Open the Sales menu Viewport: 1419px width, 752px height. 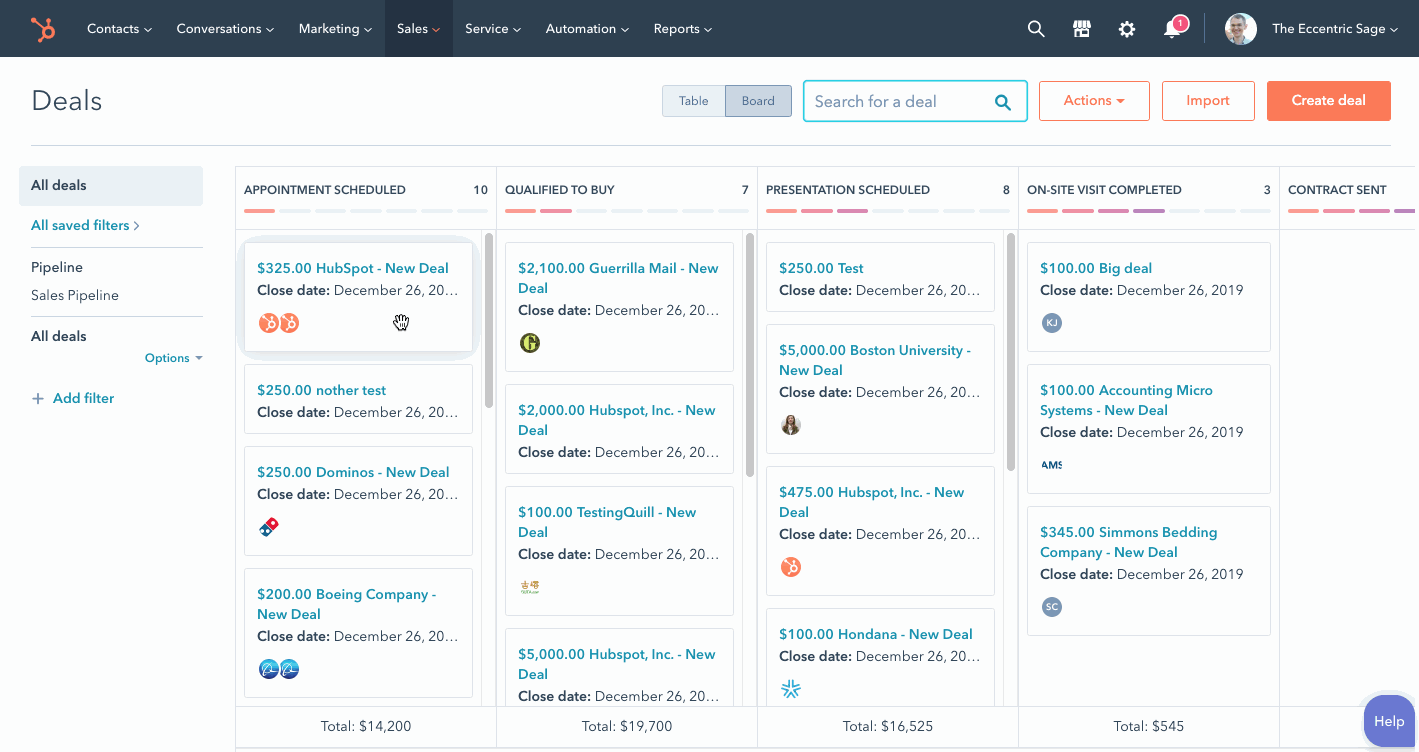click(x=418, y=28)
